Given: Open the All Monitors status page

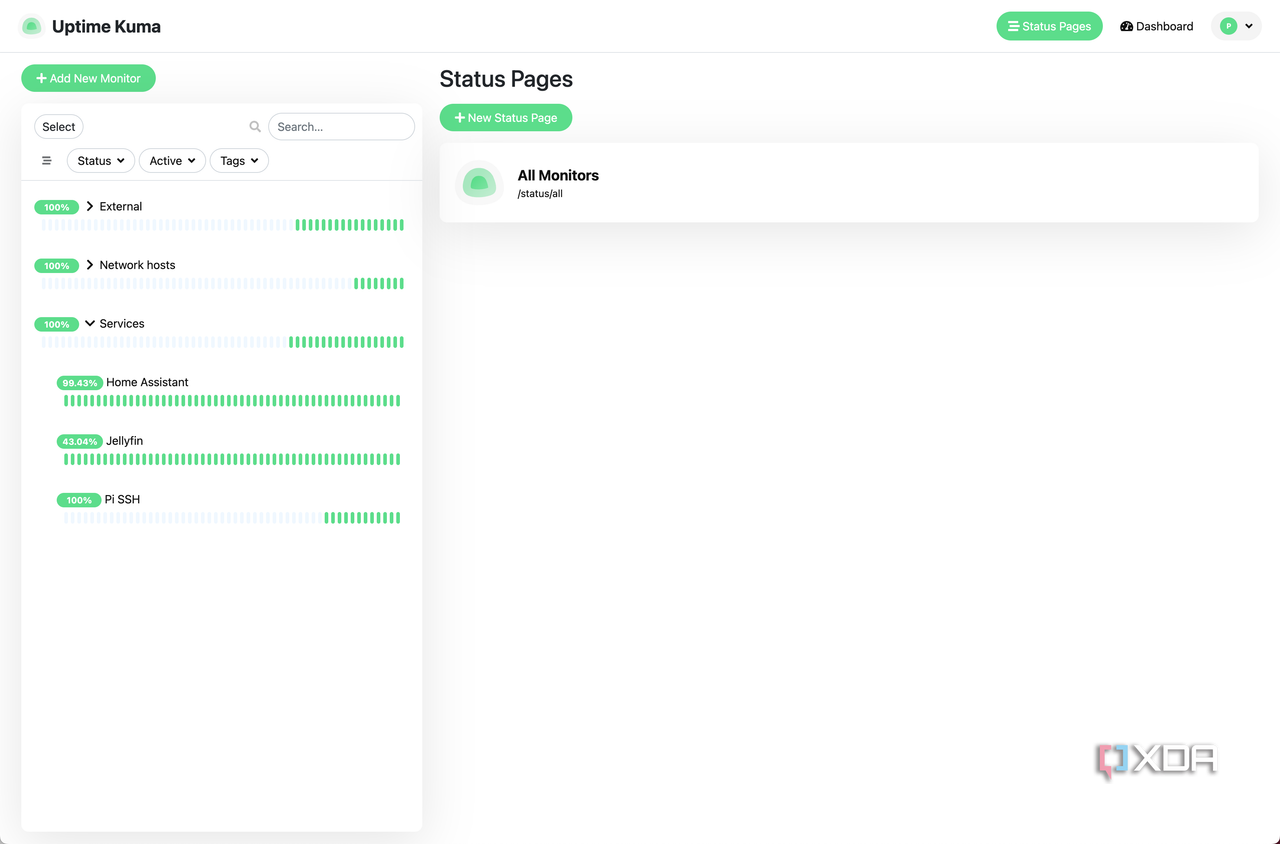Looking at the screenshot, I should point(849,183).
